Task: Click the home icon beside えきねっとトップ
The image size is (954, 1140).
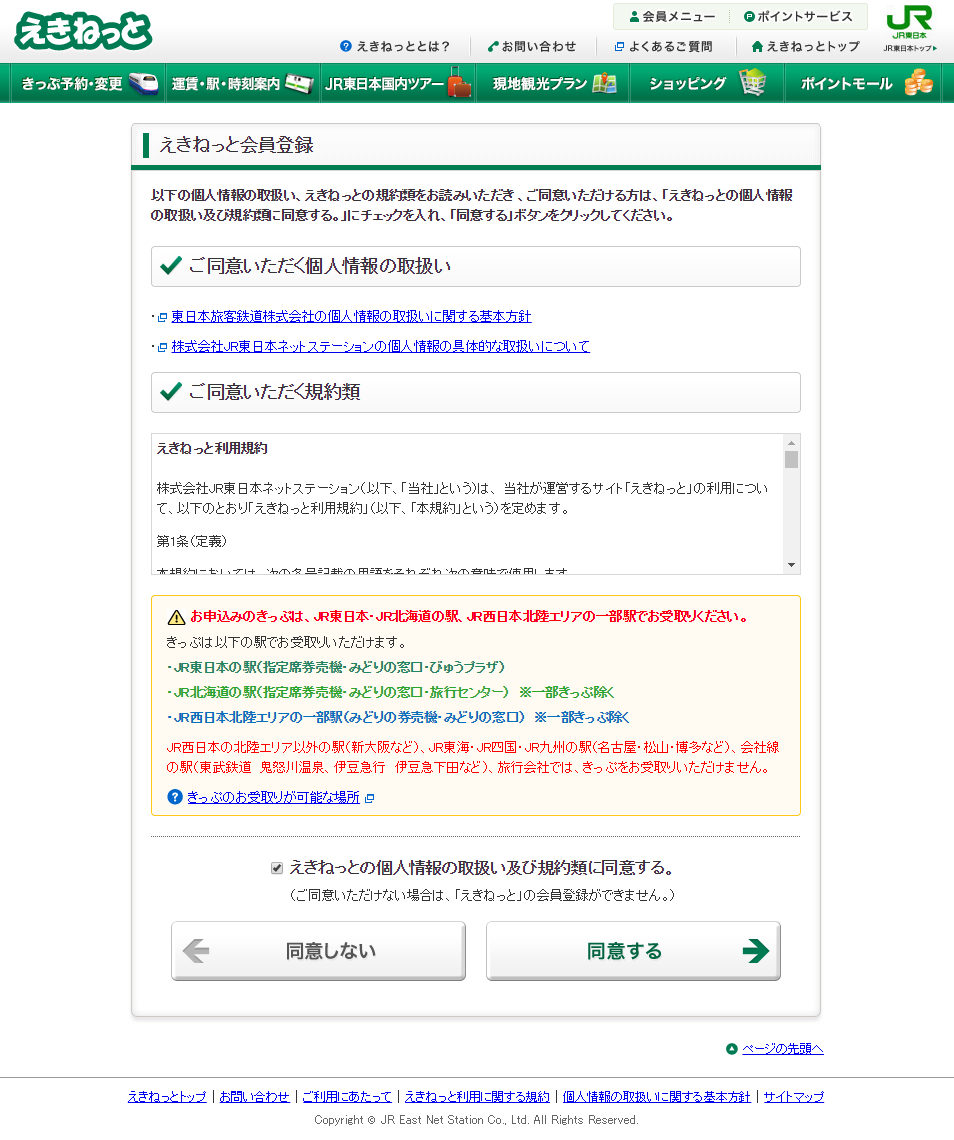Action: pyautogui.click(x=757, y=47)
